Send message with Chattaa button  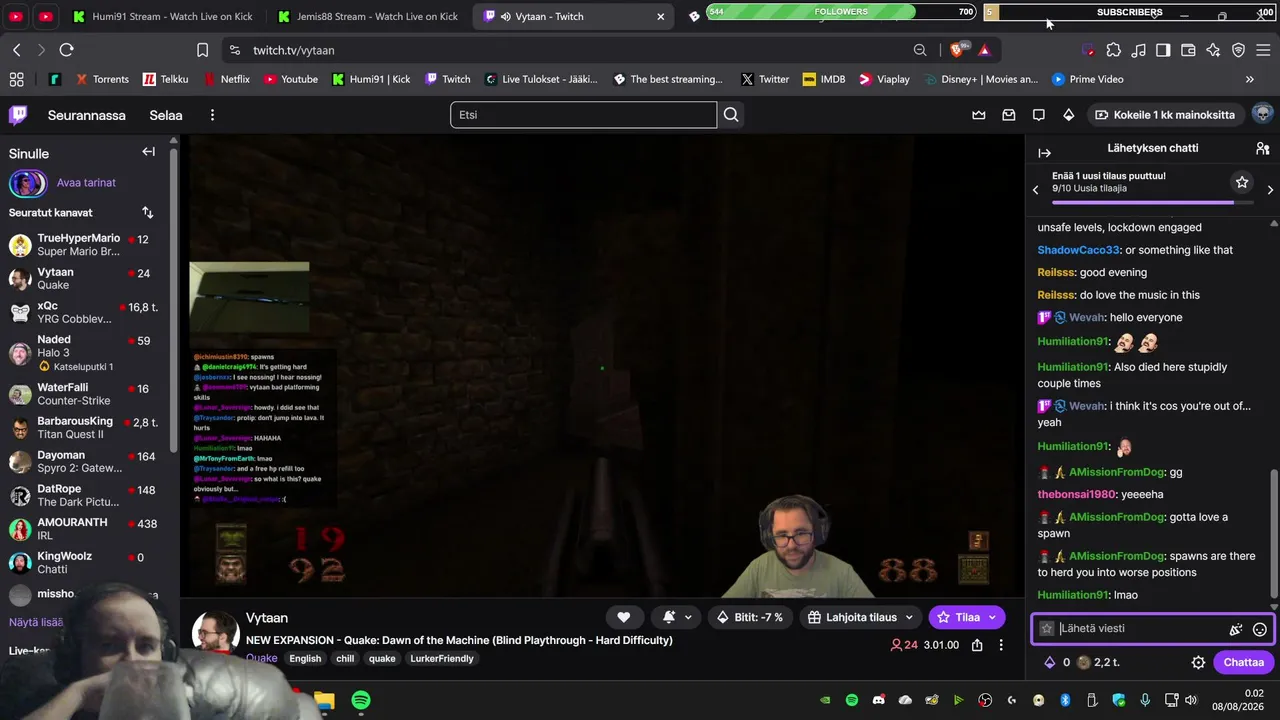click(1243, 662)
